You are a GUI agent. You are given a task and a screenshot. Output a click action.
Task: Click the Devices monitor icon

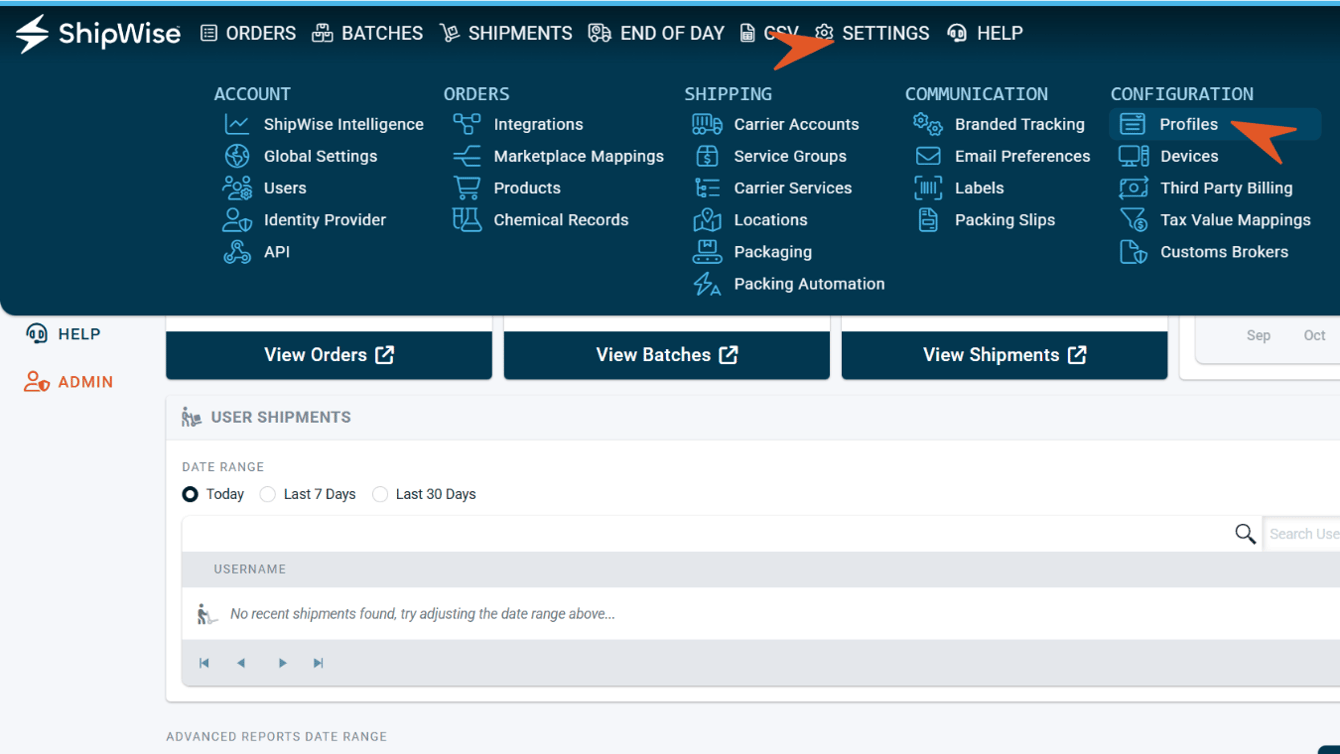1133,156
